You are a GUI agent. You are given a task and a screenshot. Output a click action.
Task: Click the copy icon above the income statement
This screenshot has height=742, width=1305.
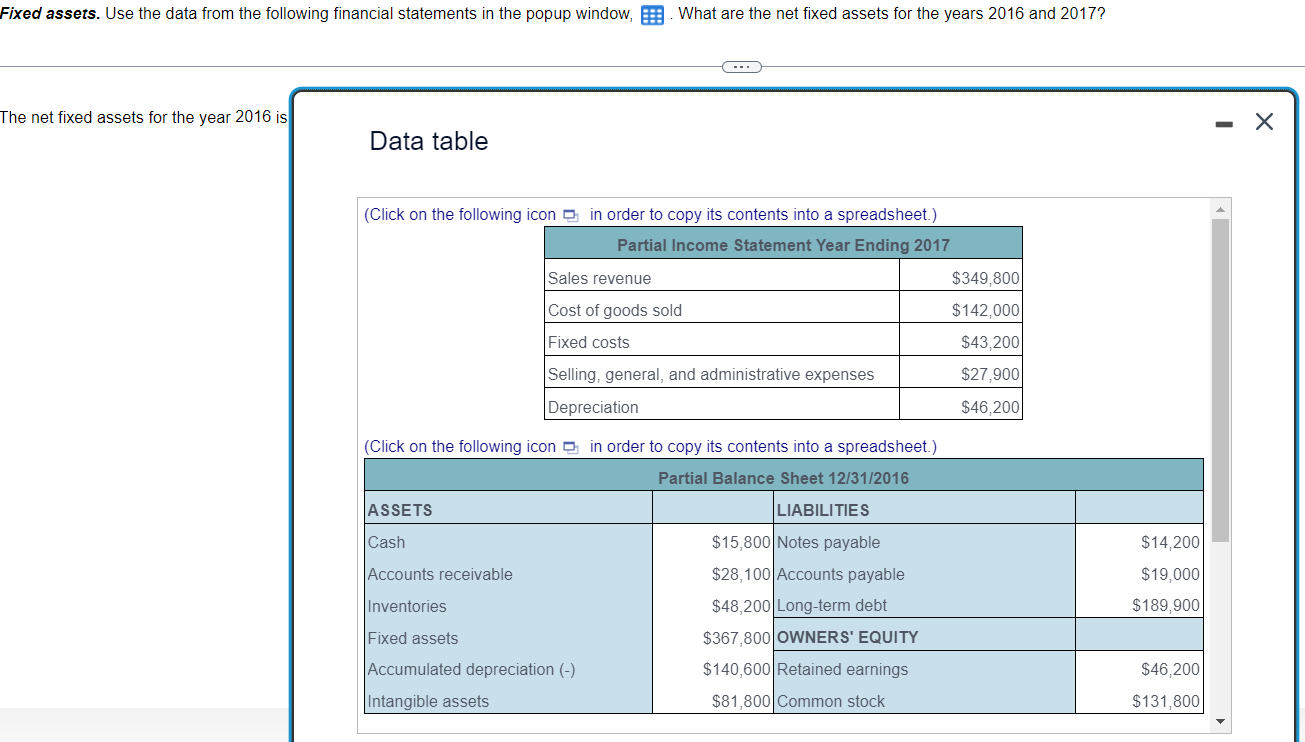570,214
